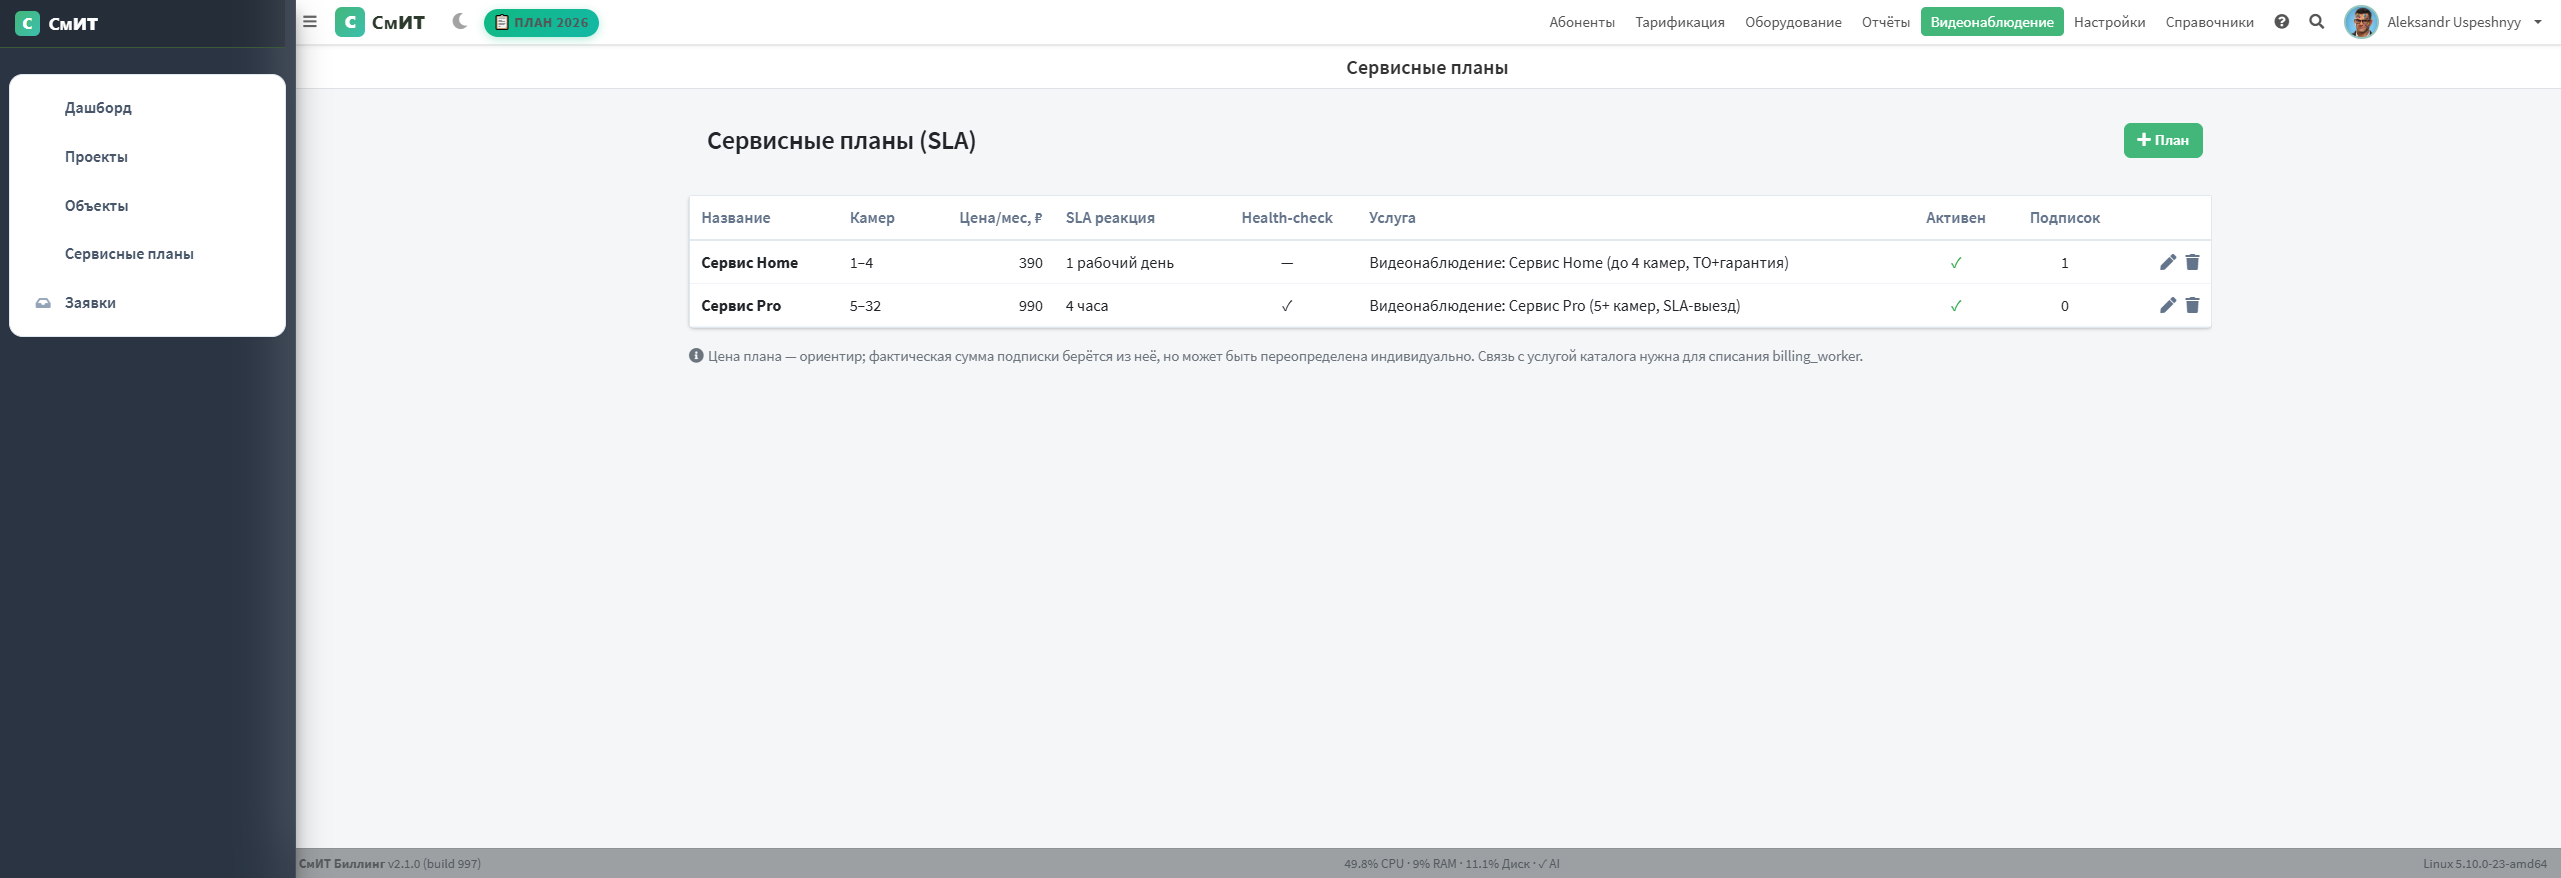2561x878 pixels.
Task: Click the СмИТ Биллинг version text
Action: [x=390, y=864]
